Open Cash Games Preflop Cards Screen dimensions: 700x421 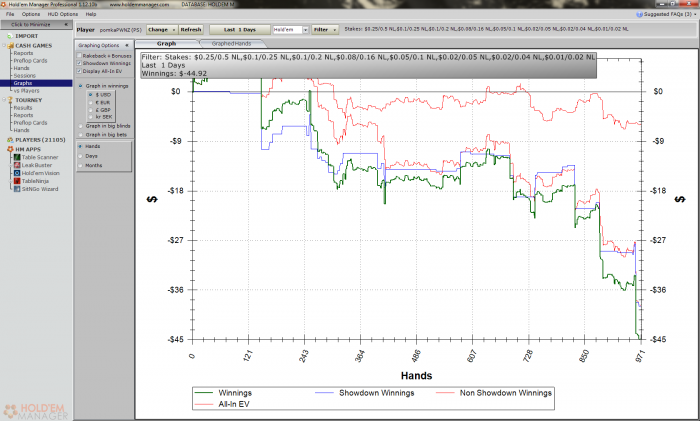pos(30,61)
